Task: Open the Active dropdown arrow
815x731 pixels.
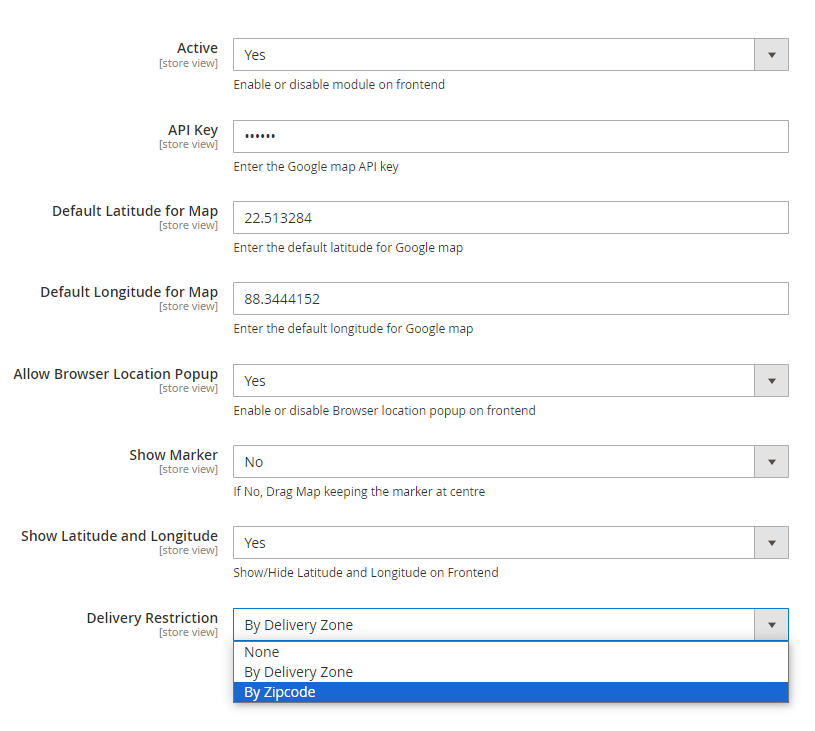Action: [x=771, y=55]
